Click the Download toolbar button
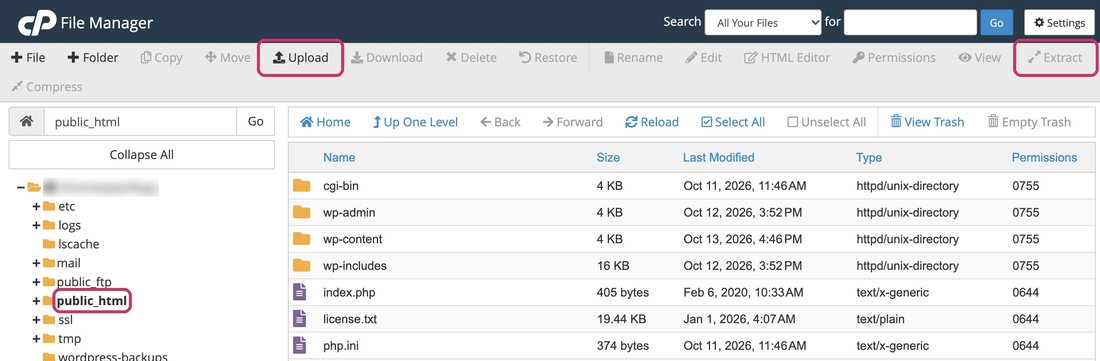The height and width of the screenshot is (361, 1100). point(387,57)
